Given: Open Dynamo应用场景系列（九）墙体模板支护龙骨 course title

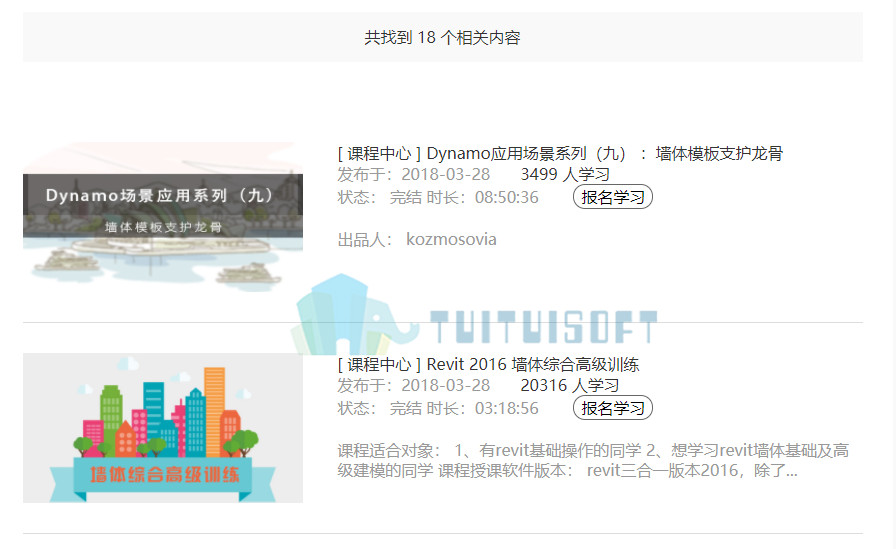Looking at the screenshot, I should (x=560, y=153).
